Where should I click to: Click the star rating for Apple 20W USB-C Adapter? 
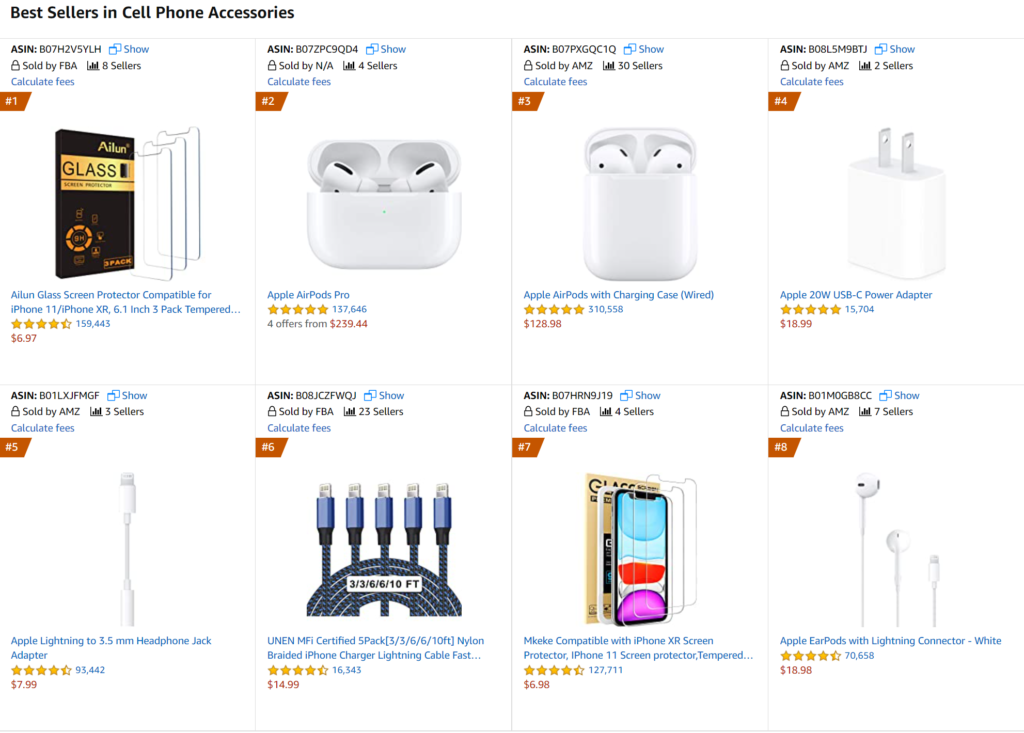pyautogui.click(x=810, y=310)
